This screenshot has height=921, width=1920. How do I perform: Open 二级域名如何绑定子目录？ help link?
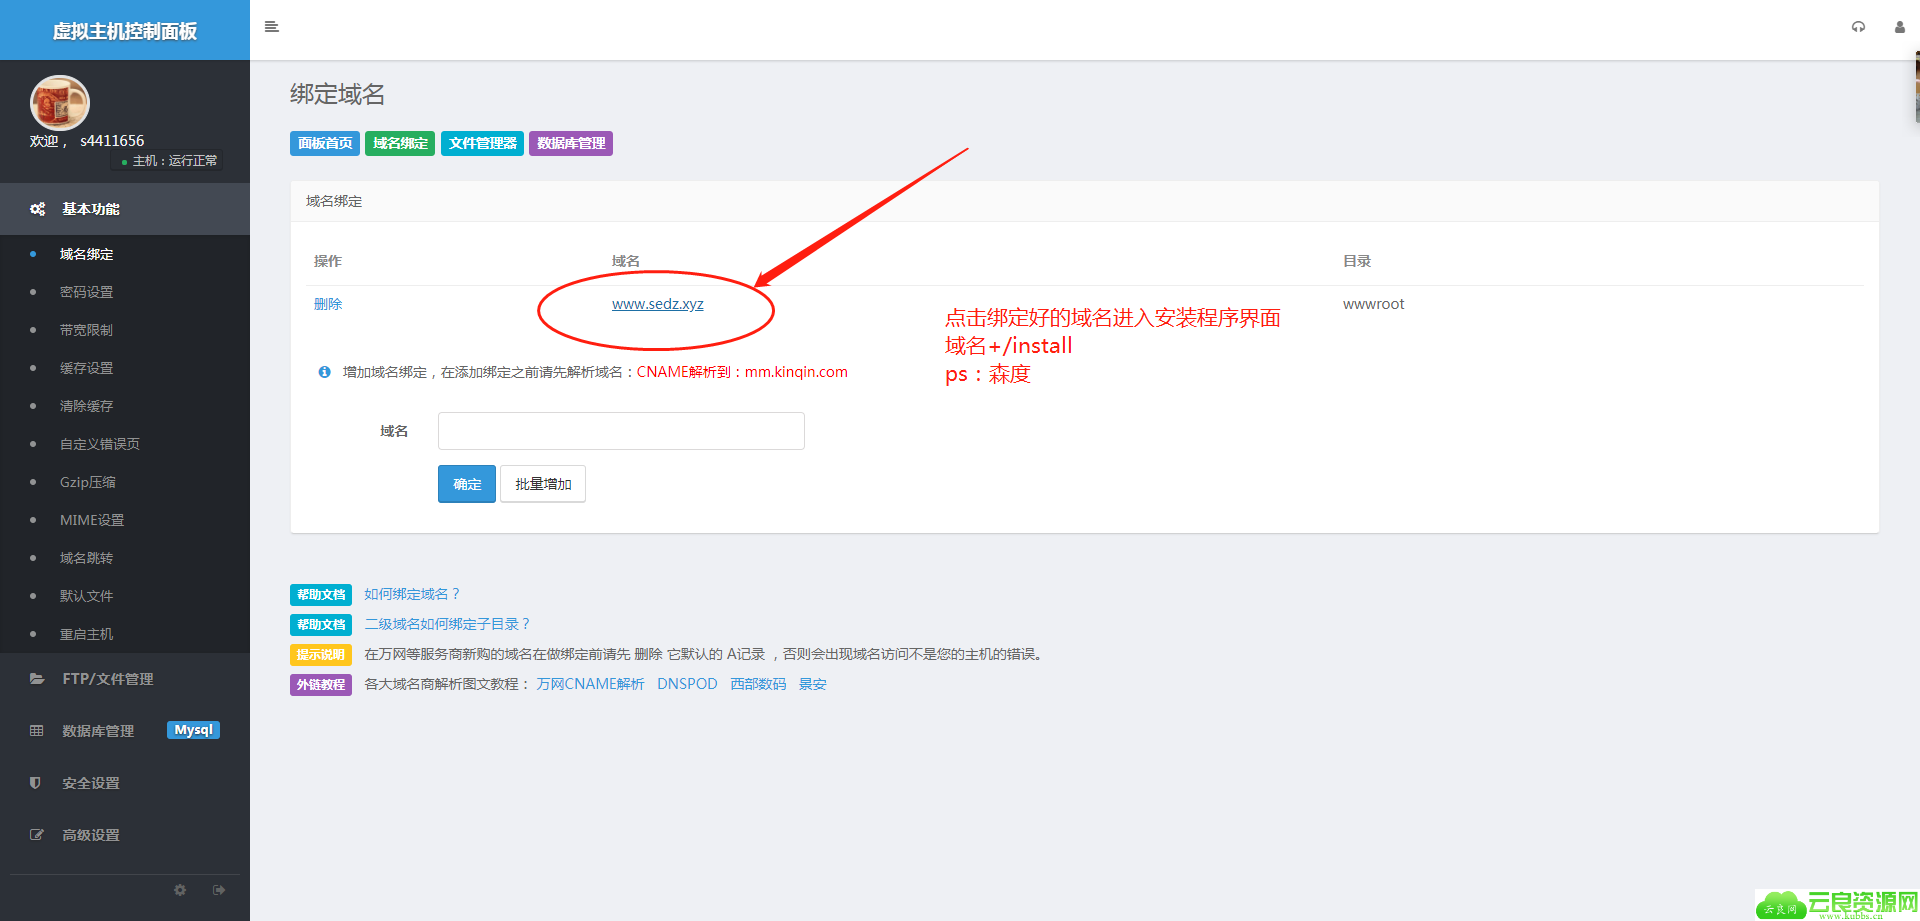pos(447,624)
